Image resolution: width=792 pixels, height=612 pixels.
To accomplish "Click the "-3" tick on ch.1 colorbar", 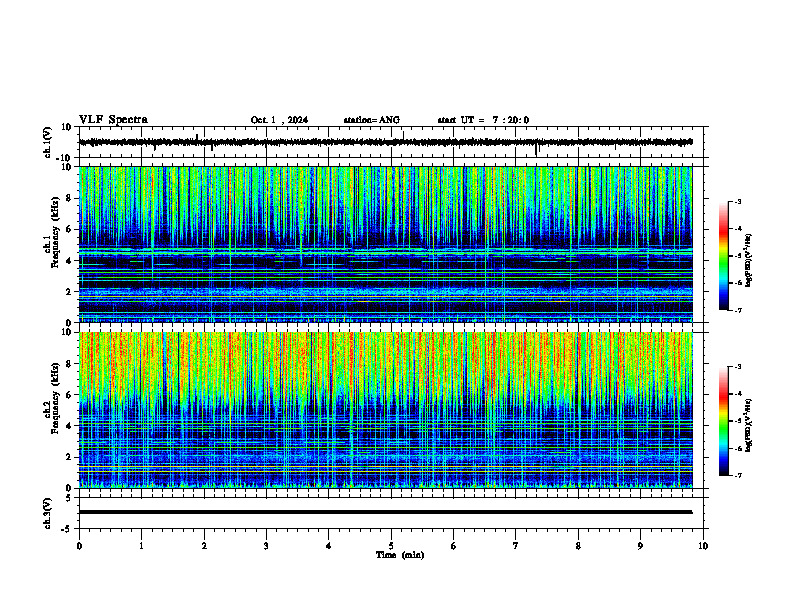I will [x=737, y=201].
